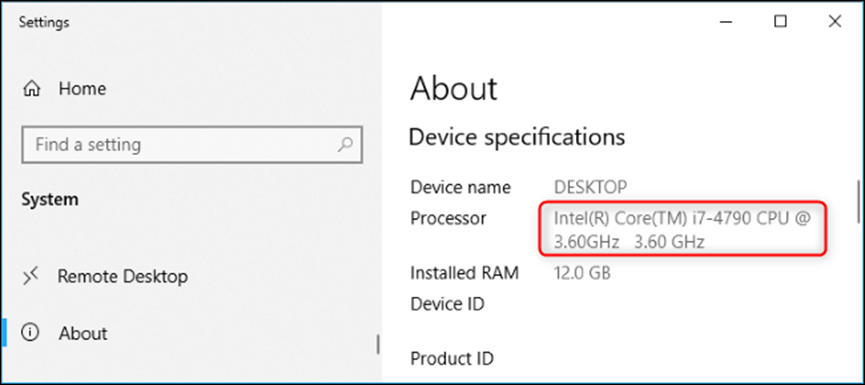
Task: Click the right pane vertical scrollbar
Action: (x=858, y=201)
